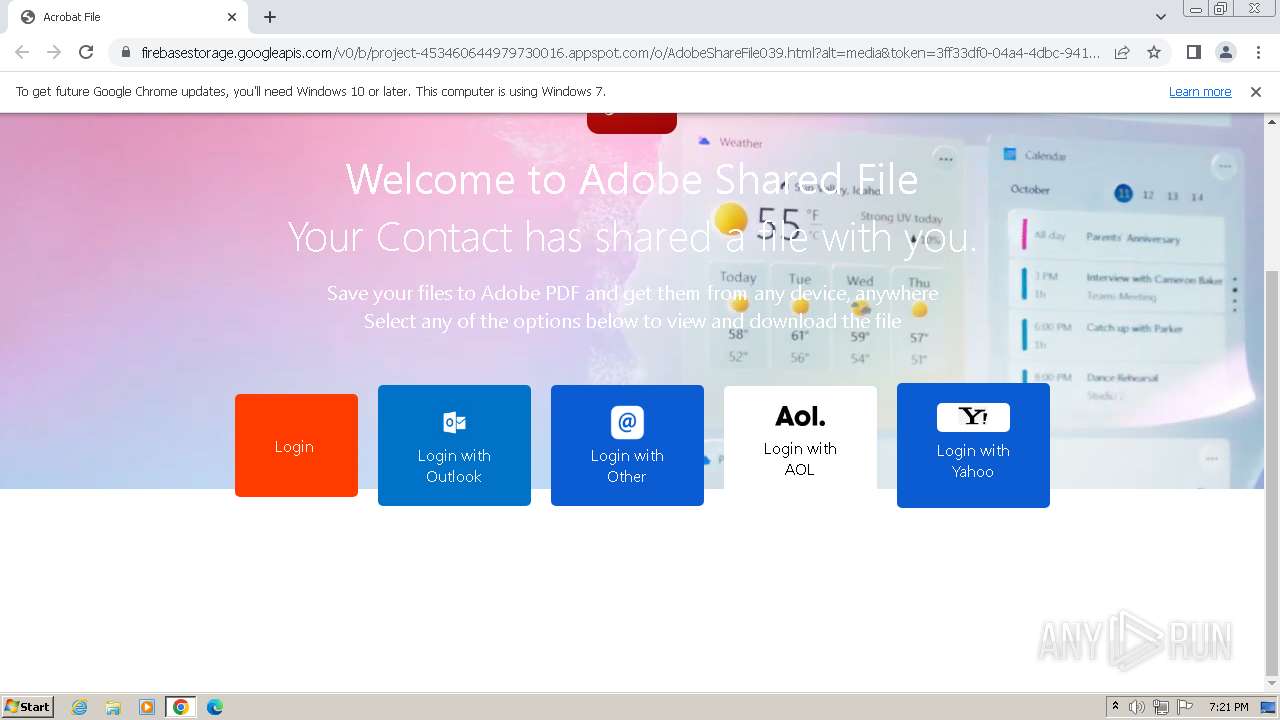The height and width of the screenshot is (720, 1280).
Task: Launch Microsoft Edge from taskbar
Action: point(215,707)
